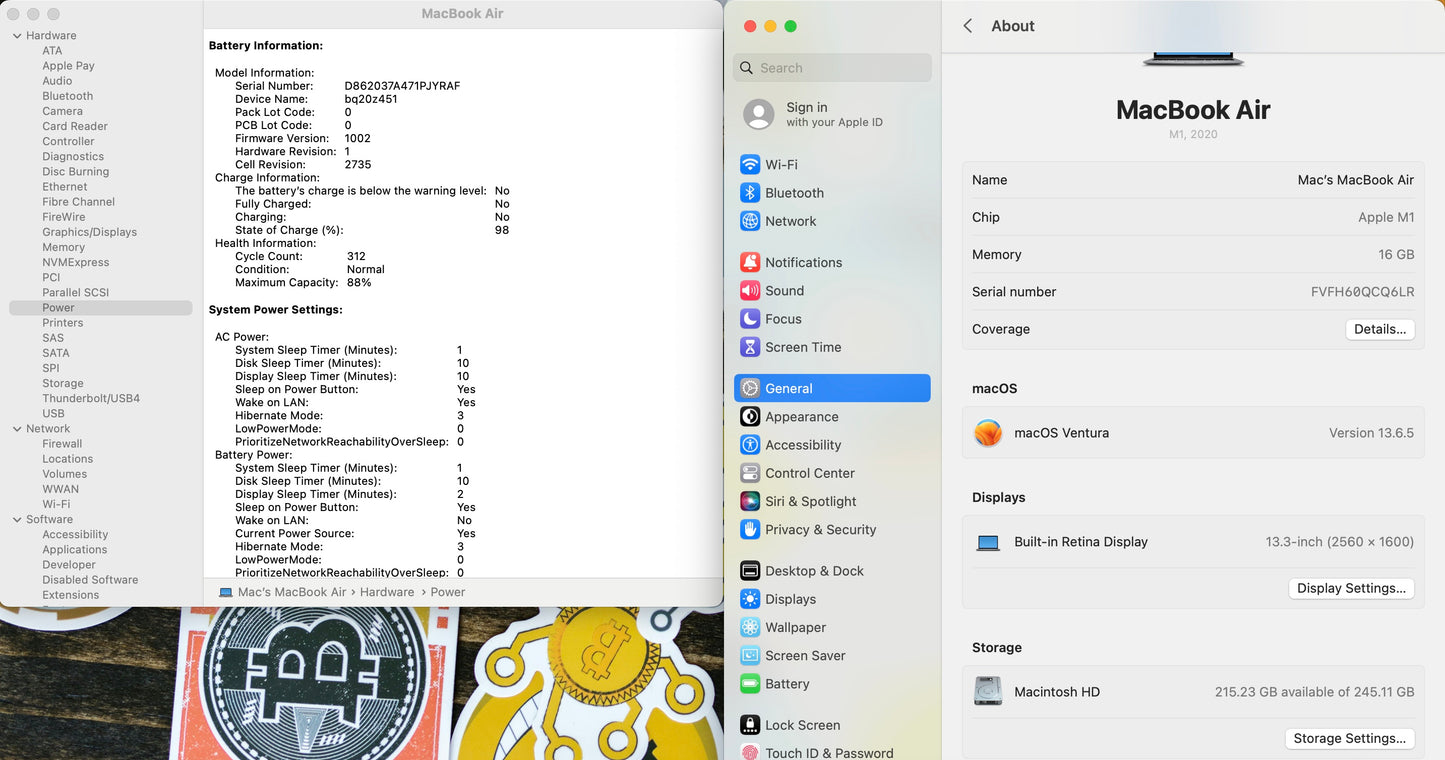Click the Bluetooth icon in System Settings
1445x760 pixels.
click(750, 193)
